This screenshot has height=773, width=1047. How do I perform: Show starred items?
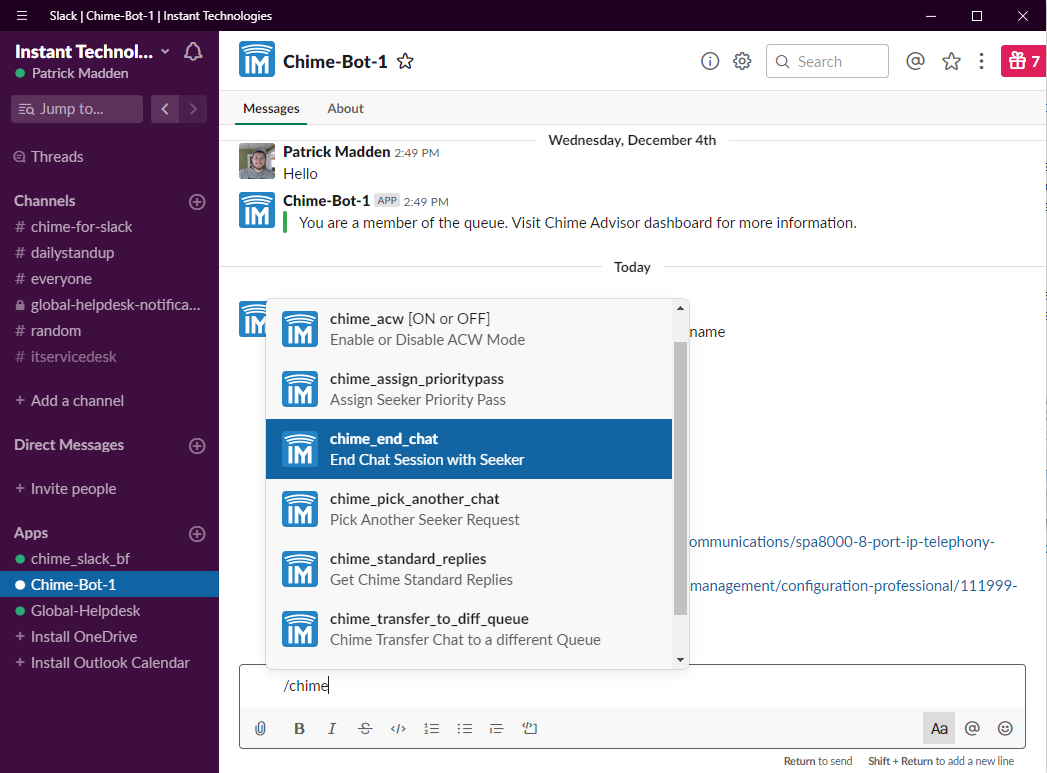[952, 61]
